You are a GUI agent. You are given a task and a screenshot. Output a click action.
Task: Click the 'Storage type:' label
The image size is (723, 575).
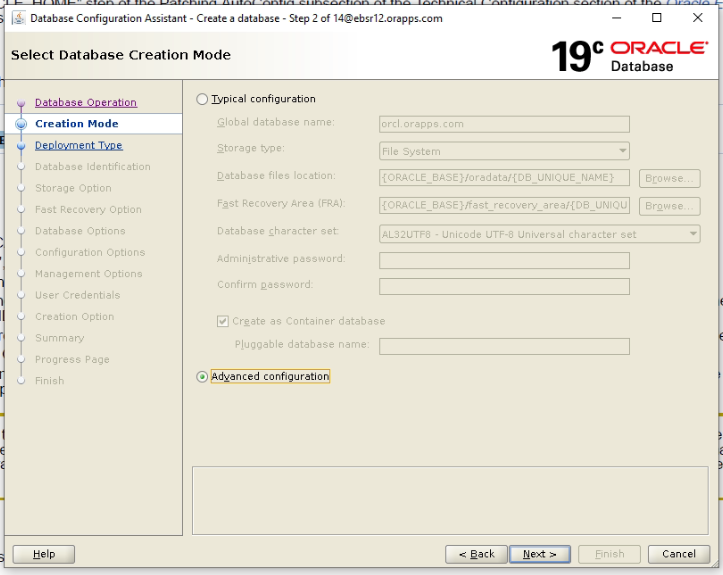(251, 148)
